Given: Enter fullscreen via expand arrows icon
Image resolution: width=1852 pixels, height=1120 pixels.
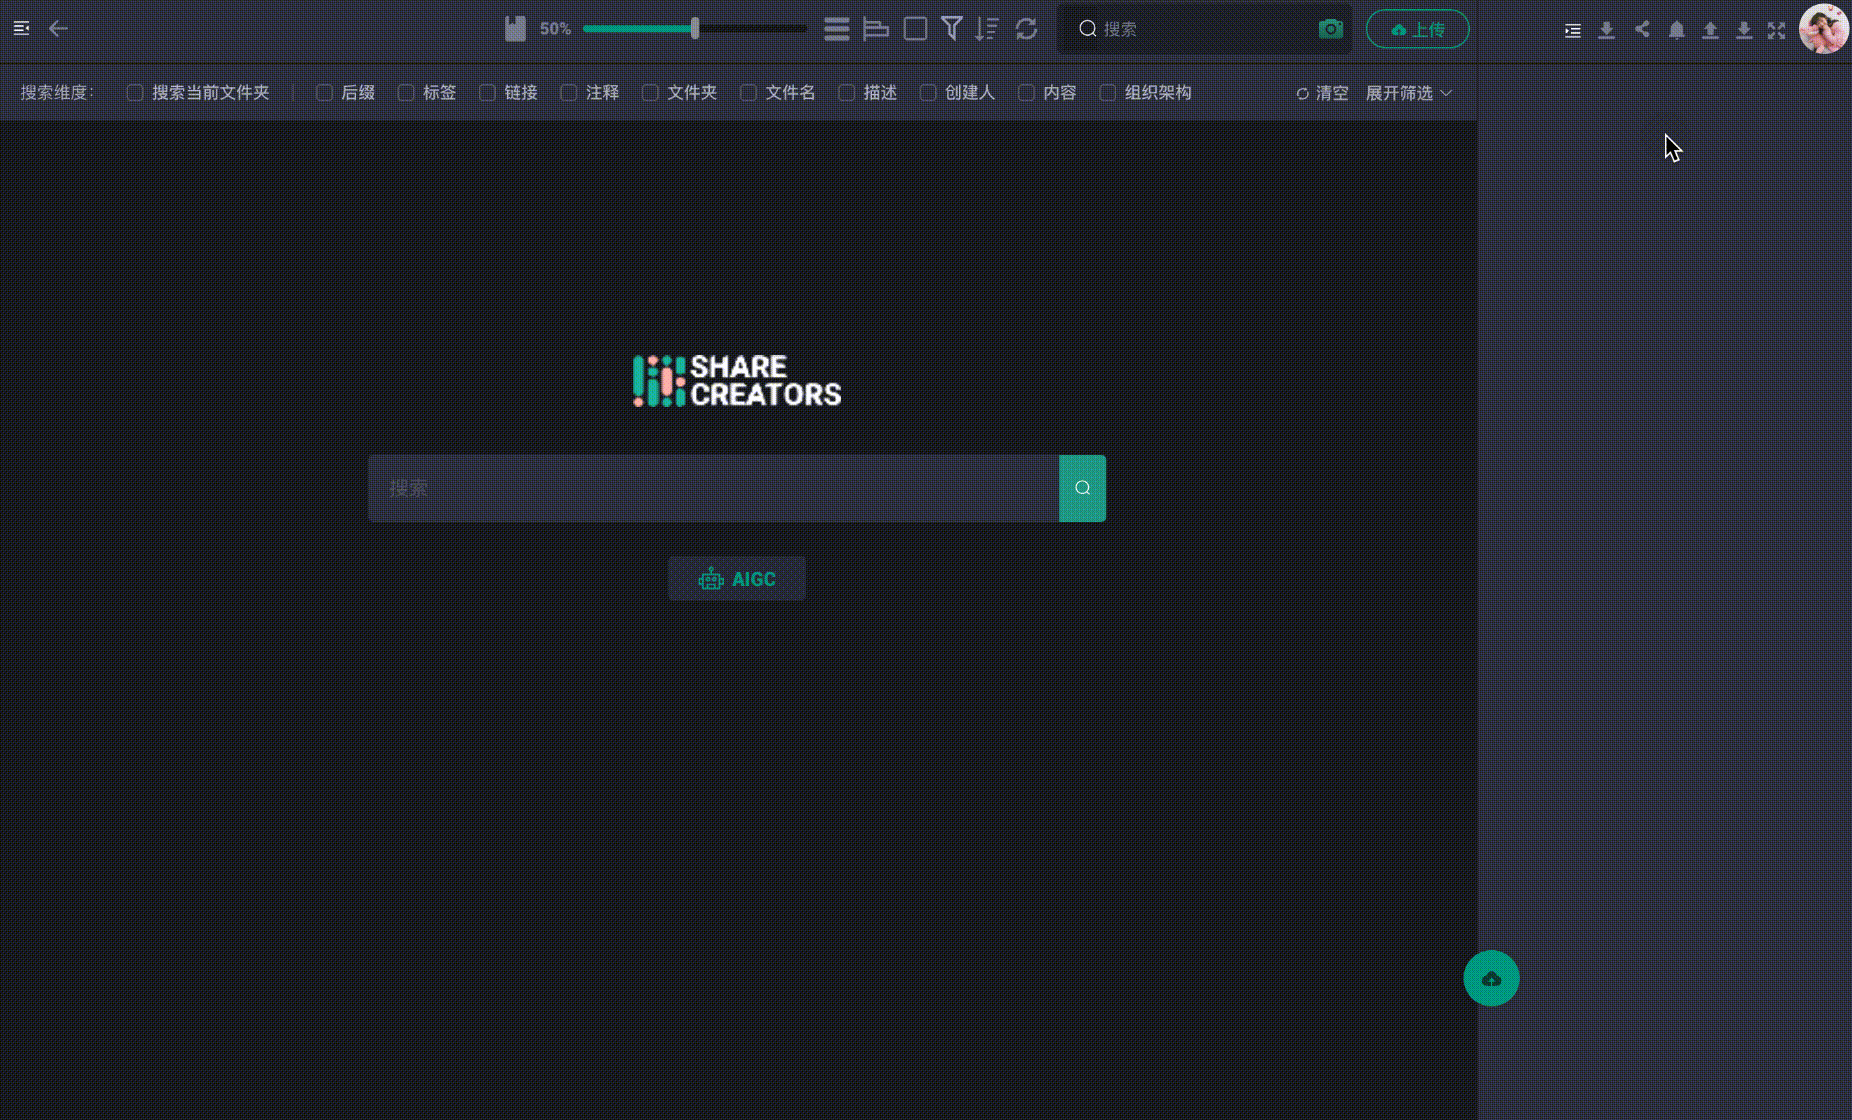Looking at the screenshot, I should tap(1776, 30).
